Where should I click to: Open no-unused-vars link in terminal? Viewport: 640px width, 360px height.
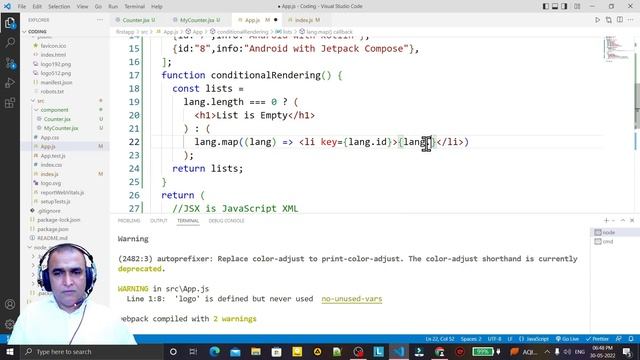pos(351,299)
